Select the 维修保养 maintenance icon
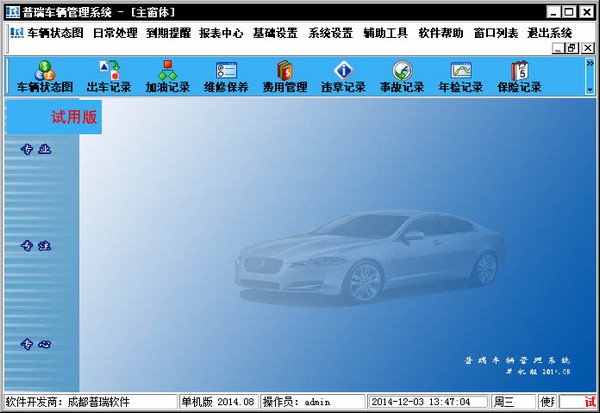Image resolution: width=600 pixels, height=413 pixels. (x=226, y=77)
